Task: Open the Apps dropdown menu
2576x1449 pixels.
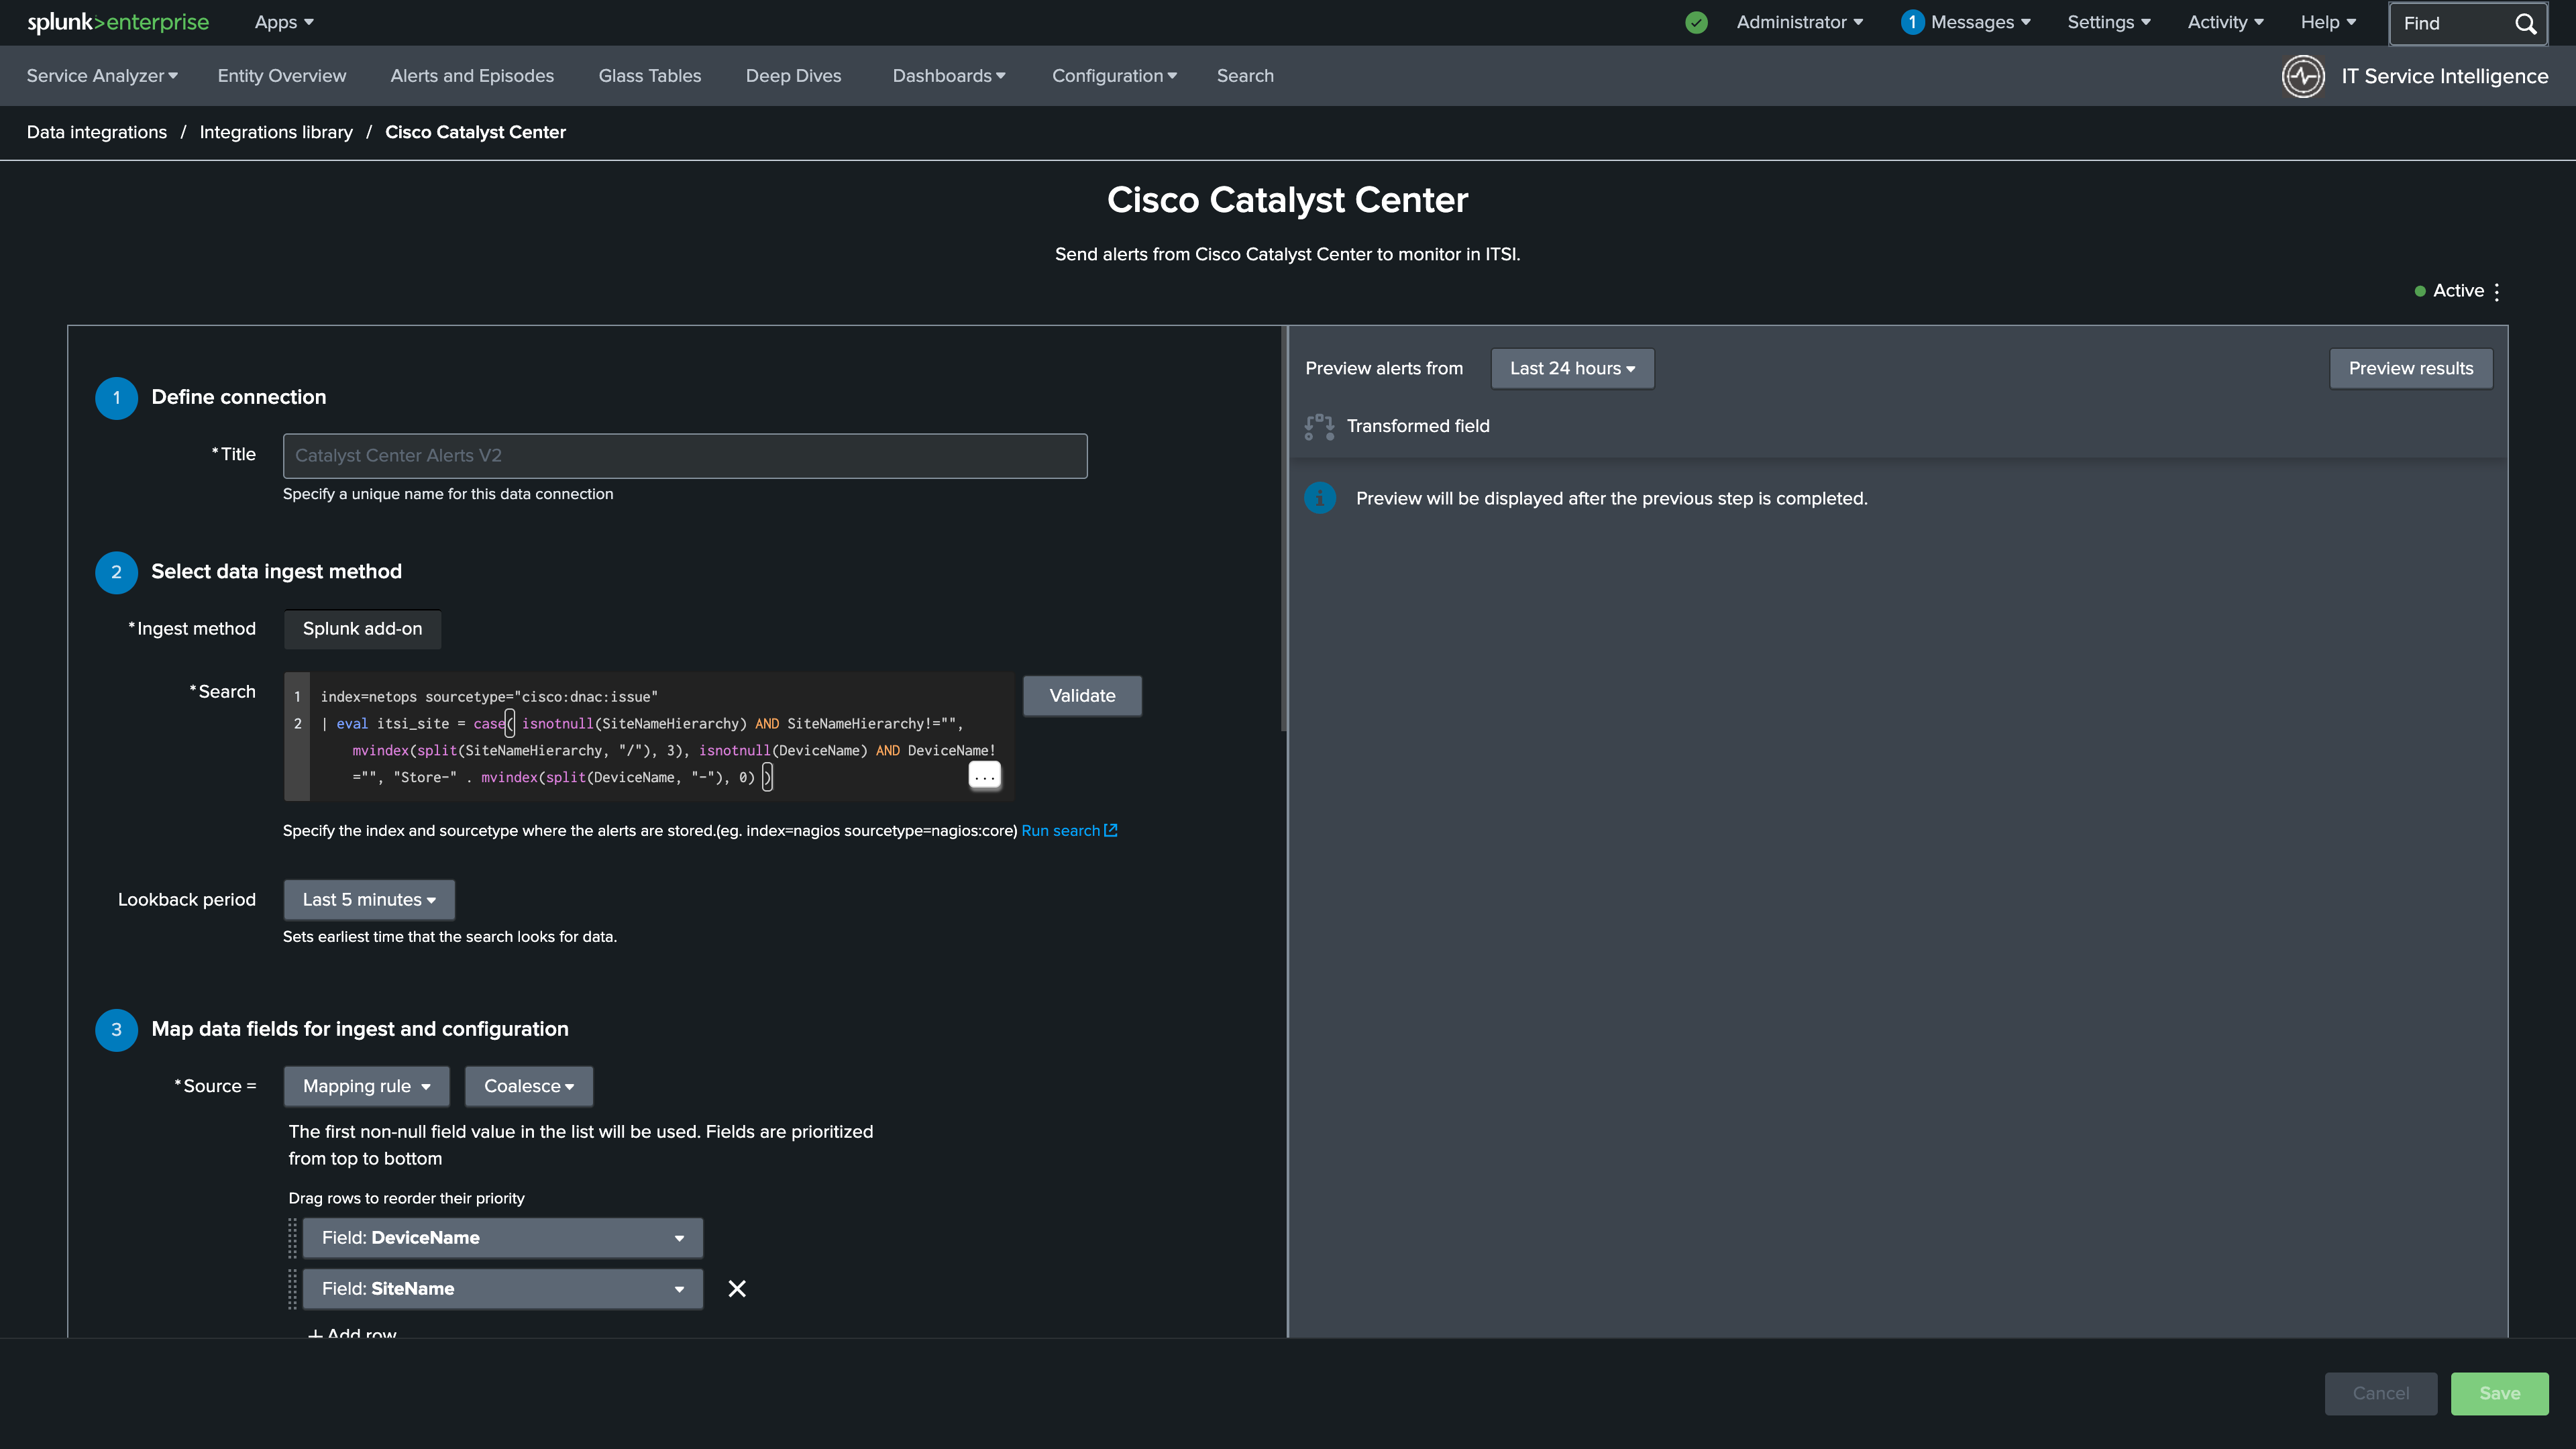Action: point(284,22)
